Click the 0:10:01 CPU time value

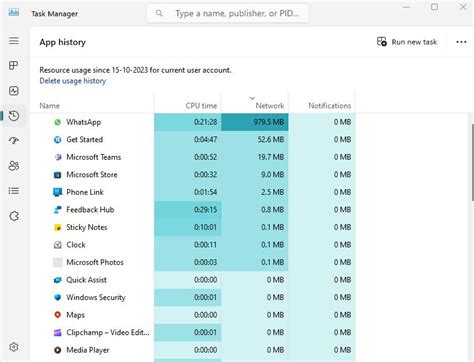coord(205,227)
